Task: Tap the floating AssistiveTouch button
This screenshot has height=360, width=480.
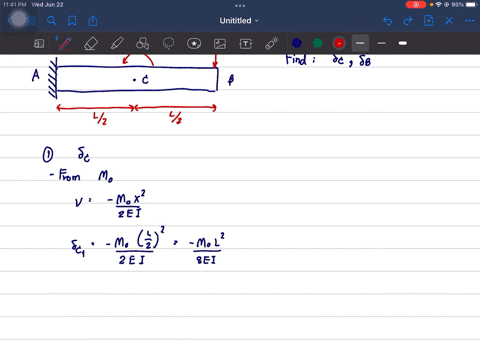Action: click(x=18, y=19)
